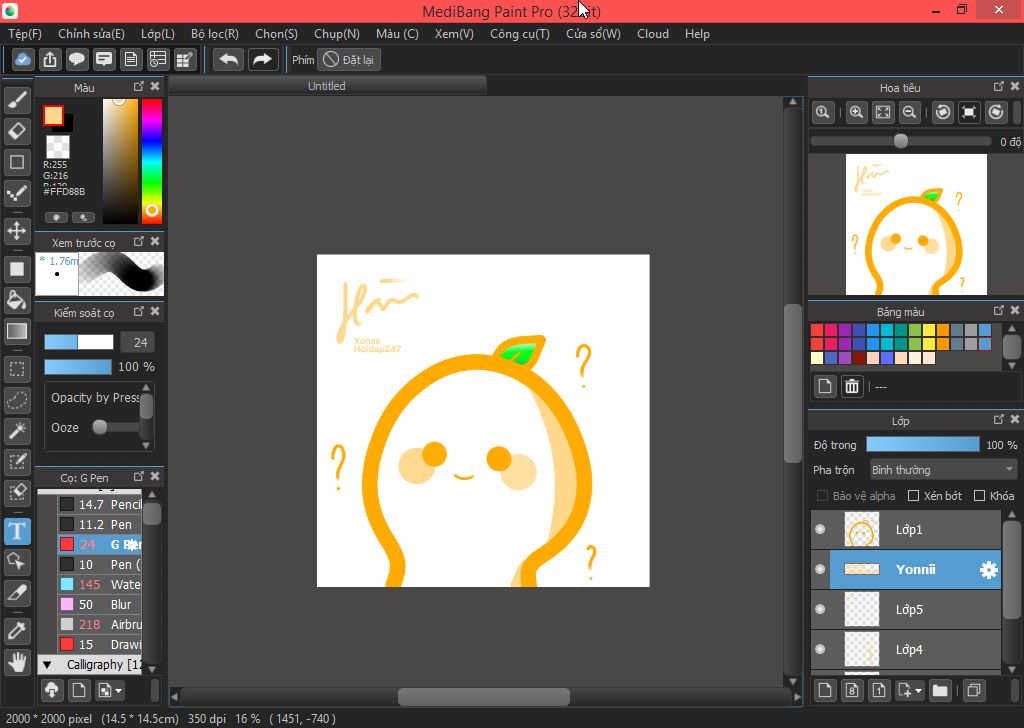Screen dimensions: 1024x728
Task: Rotate canvas right in the navigator
Action: pos(996,112)
